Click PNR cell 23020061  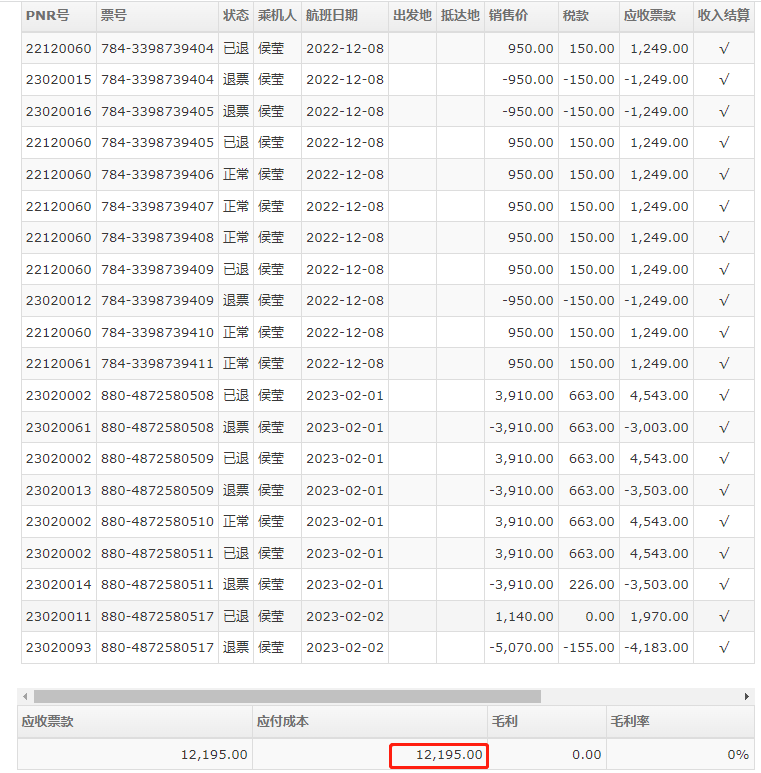coord(58,427)
